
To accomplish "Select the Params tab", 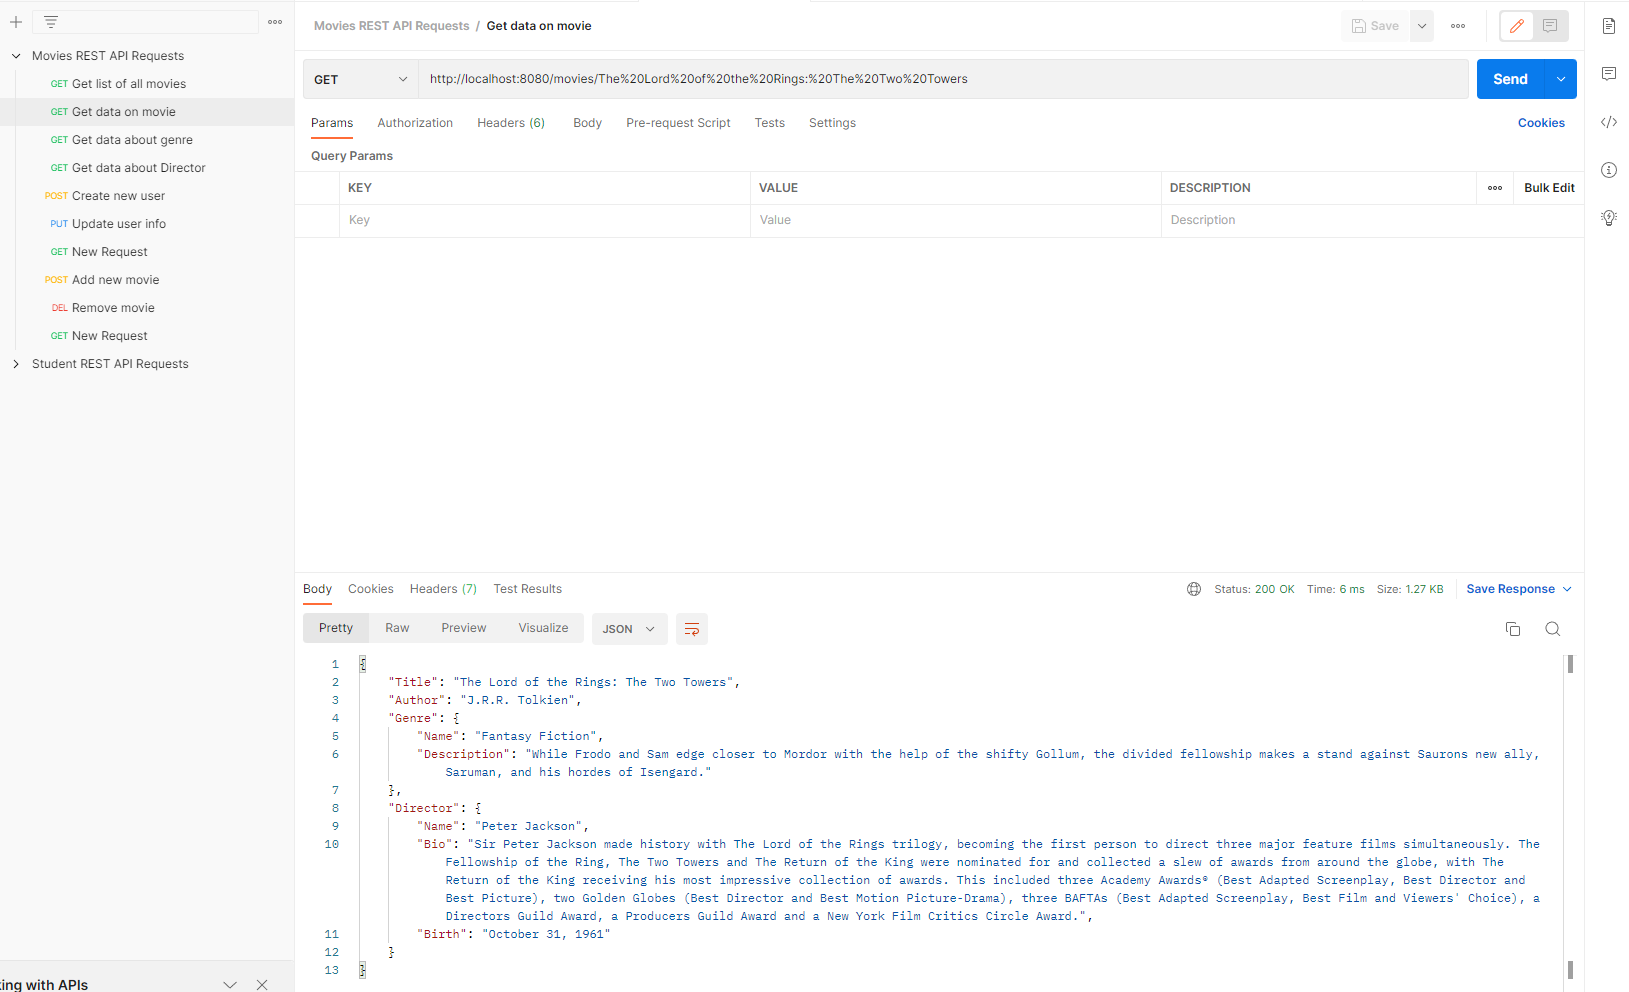I will point(332,123).
